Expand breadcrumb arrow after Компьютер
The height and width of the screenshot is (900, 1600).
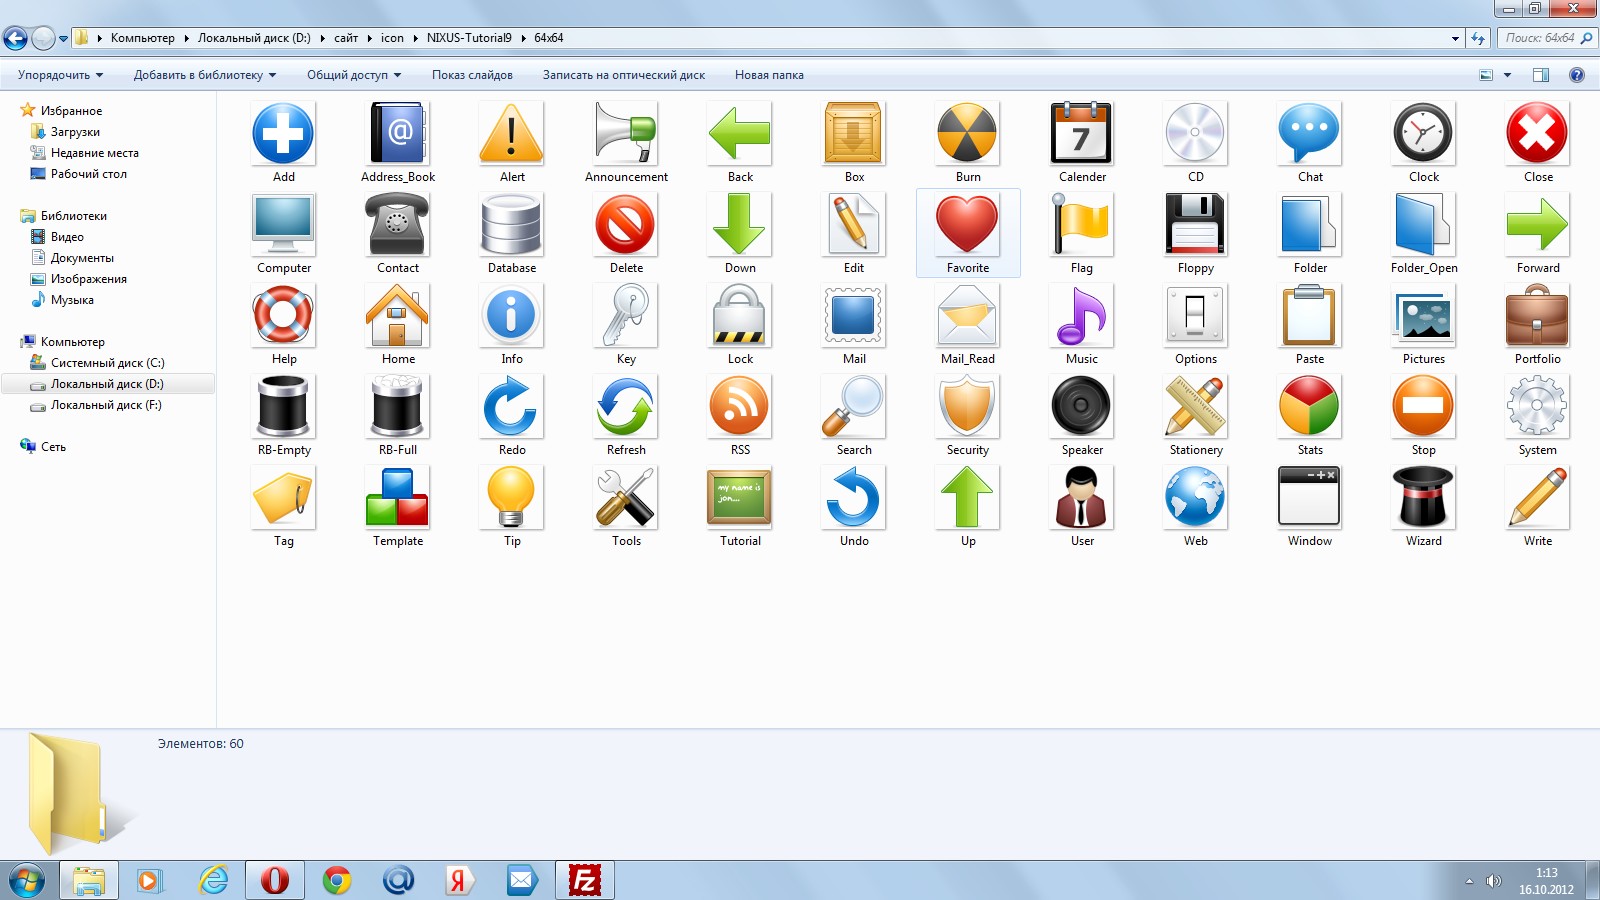pos(186,38)
